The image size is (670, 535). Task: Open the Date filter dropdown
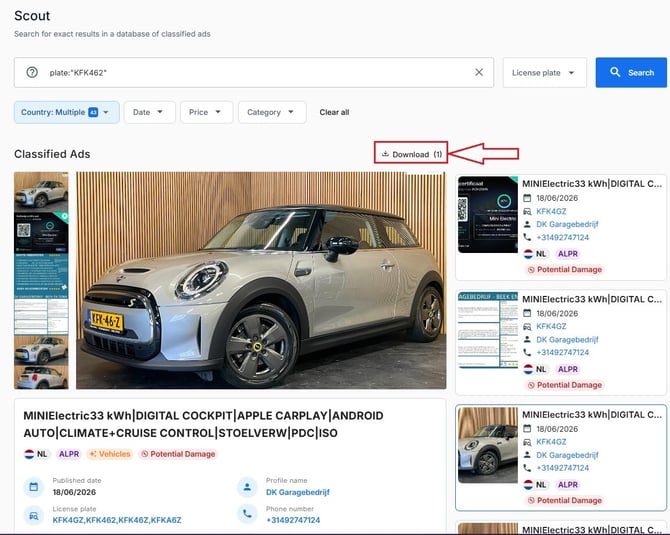tap(150, 112)
